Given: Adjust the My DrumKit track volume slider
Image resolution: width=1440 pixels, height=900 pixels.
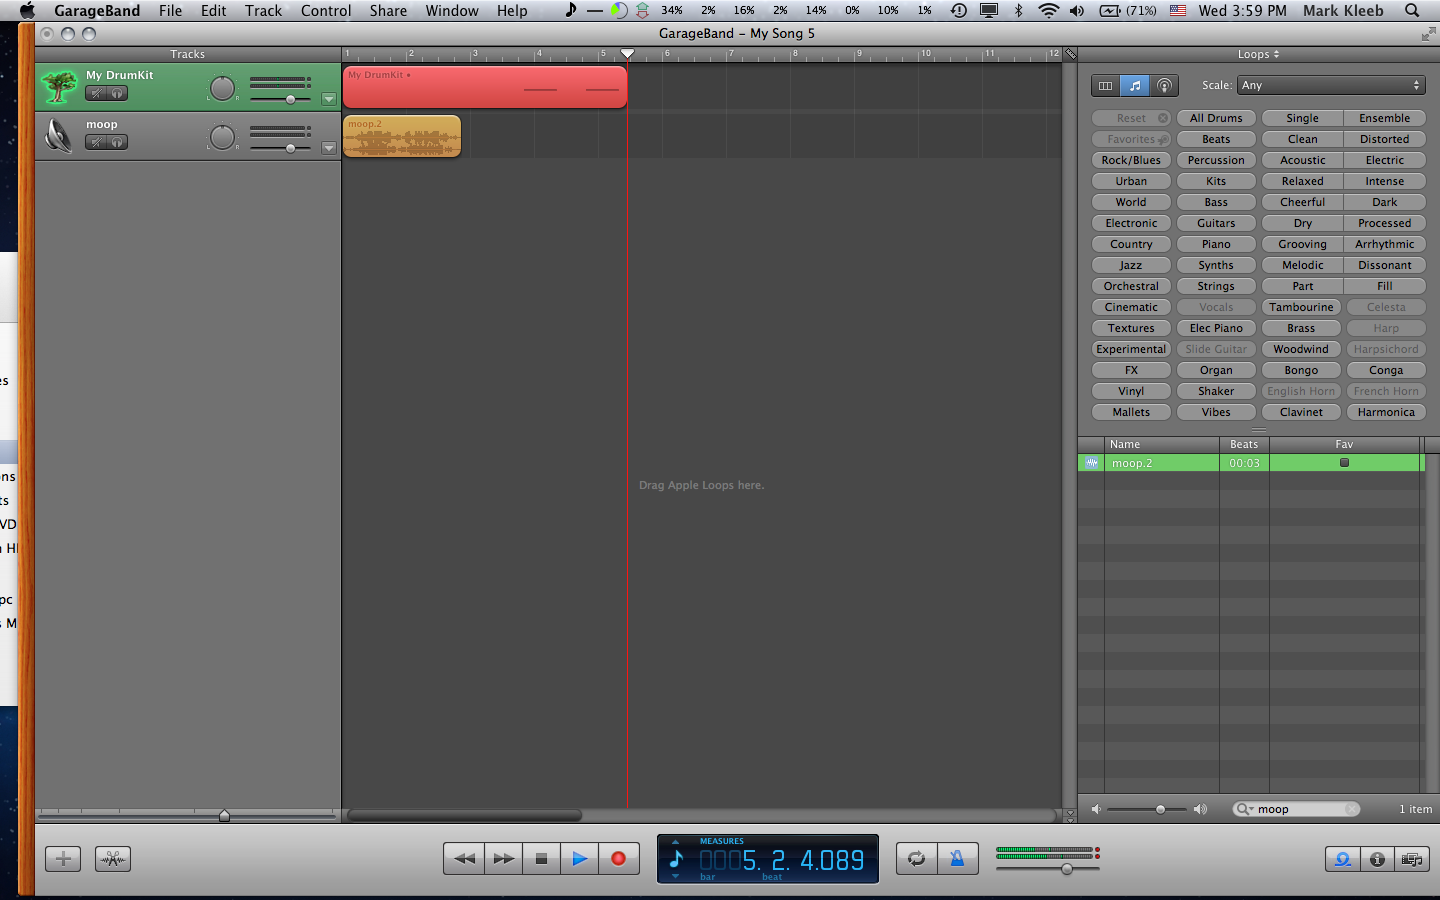Looking at the screenshot, I should tap(290, 99).
